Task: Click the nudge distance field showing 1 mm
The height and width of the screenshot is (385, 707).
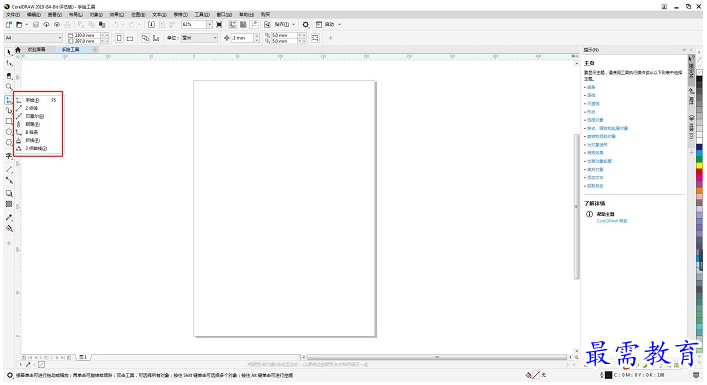Action: click(x=243, y=38)
